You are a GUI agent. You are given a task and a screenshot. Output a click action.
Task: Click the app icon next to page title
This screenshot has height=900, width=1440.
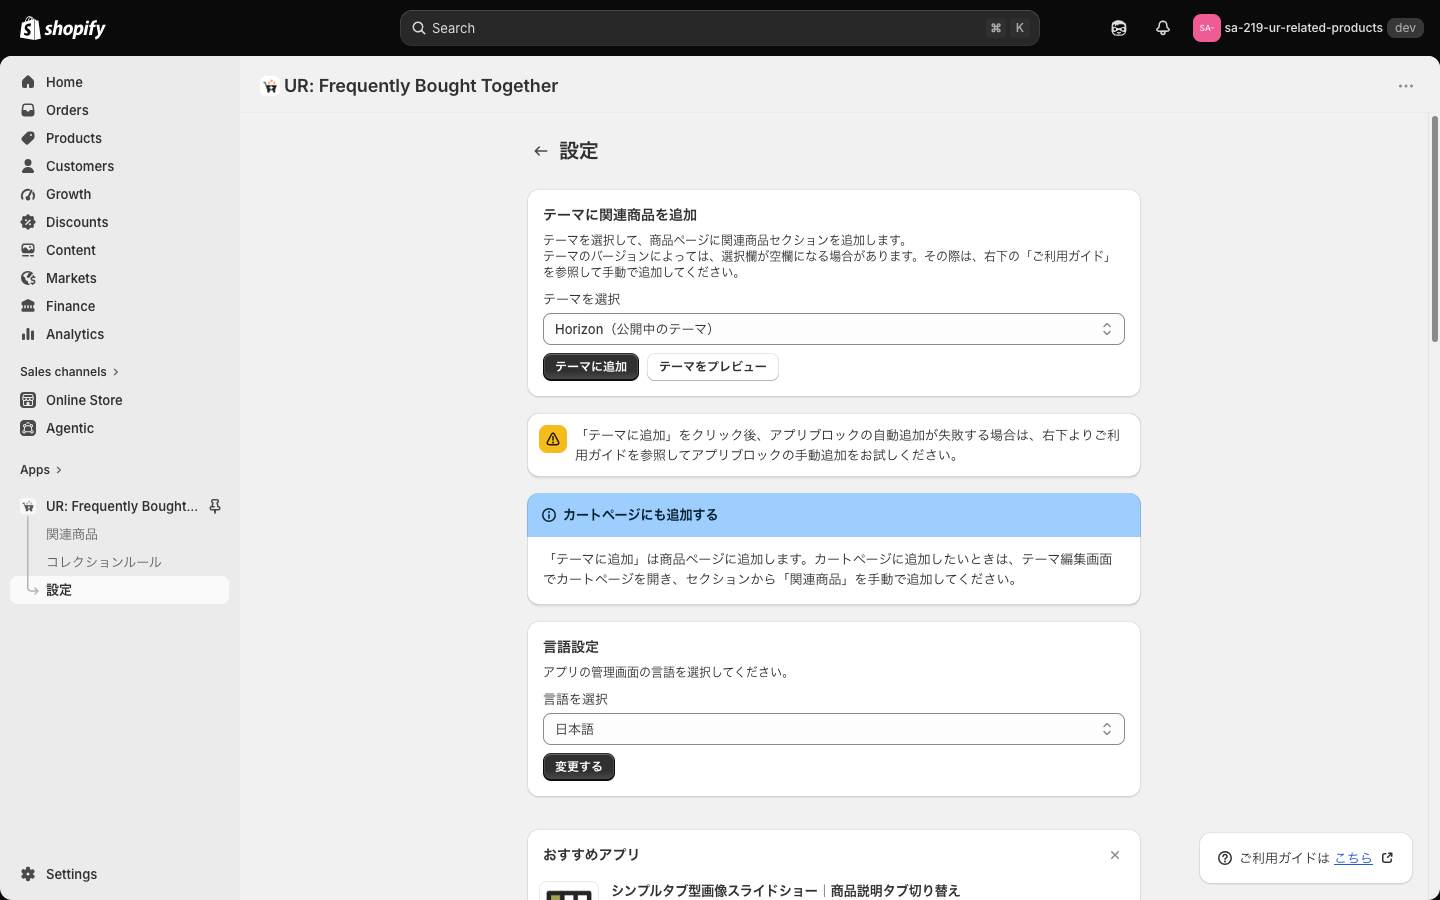coord(270,86)
